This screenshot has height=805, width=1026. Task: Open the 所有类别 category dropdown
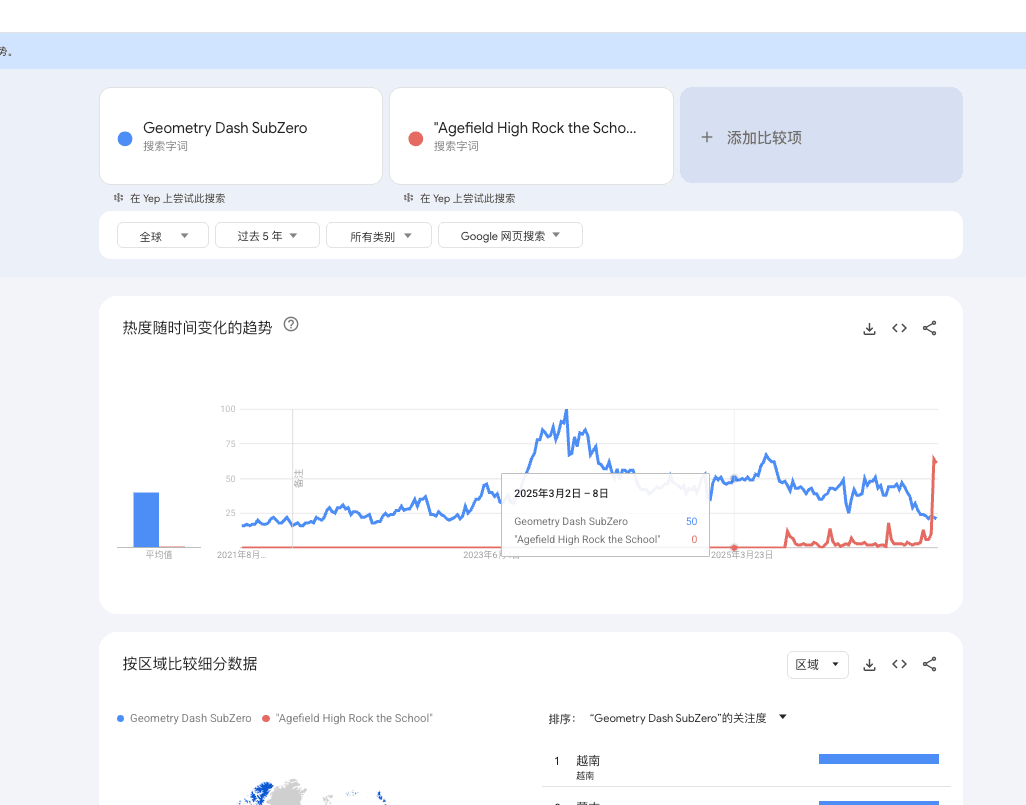point(379,236)
